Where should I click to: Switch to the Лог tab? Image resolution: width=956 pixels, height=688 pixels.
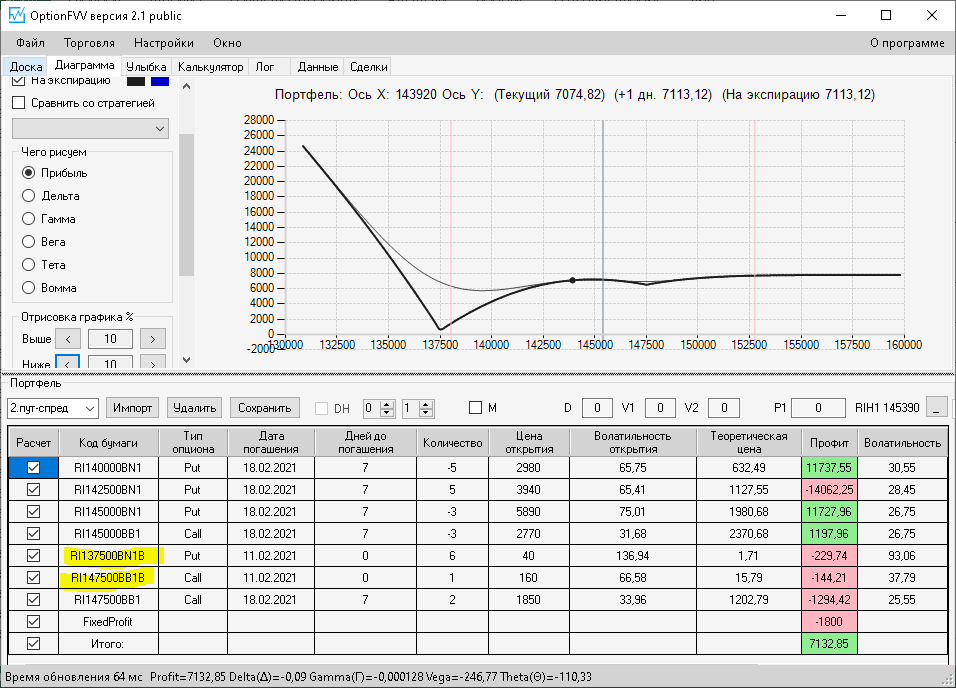point(265,66)
